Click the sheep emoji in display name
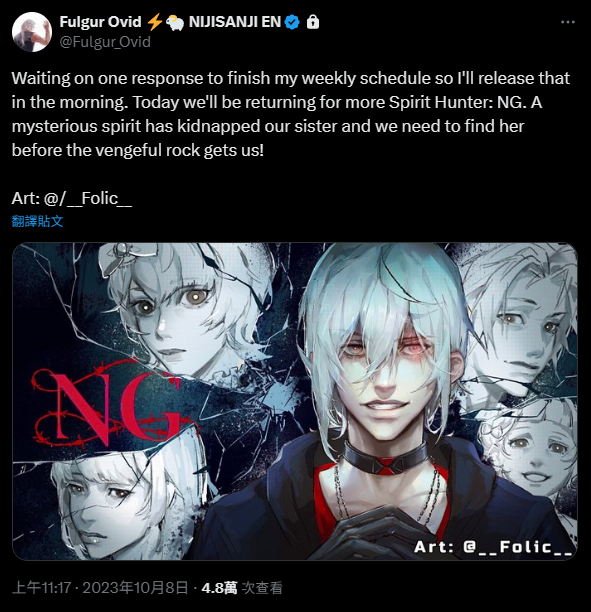The height and width of the screenshot is (612, 591). point(174,23)
